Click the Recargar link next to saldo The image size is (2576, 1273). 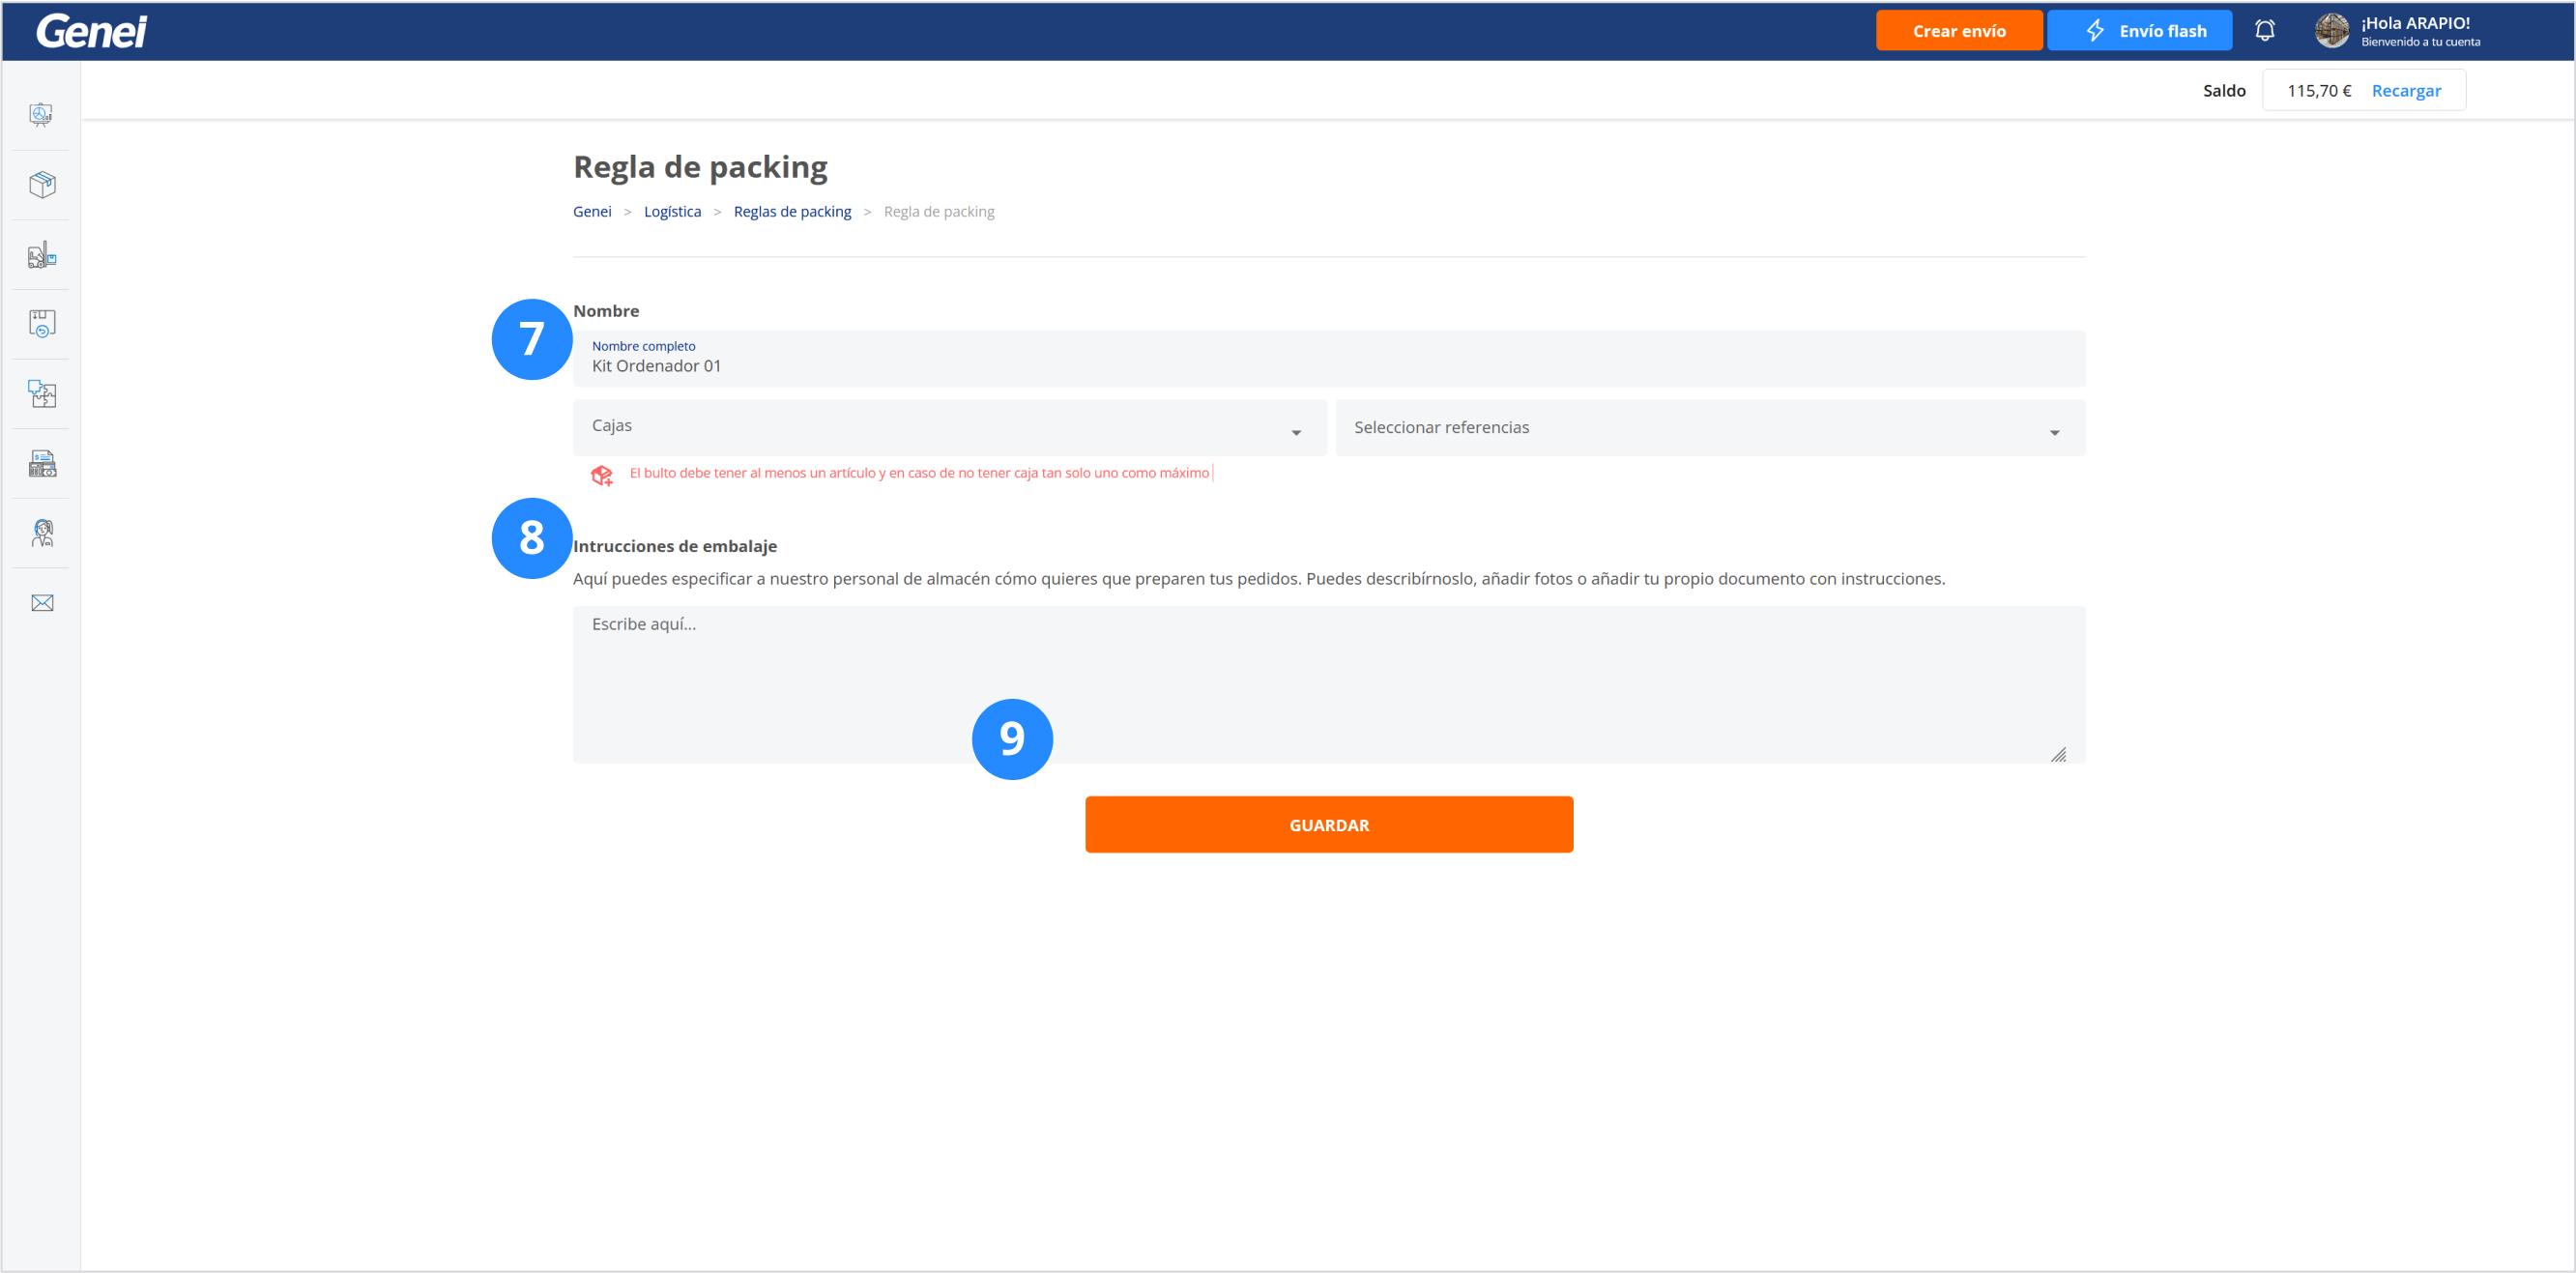click(x=2408, y=90)
